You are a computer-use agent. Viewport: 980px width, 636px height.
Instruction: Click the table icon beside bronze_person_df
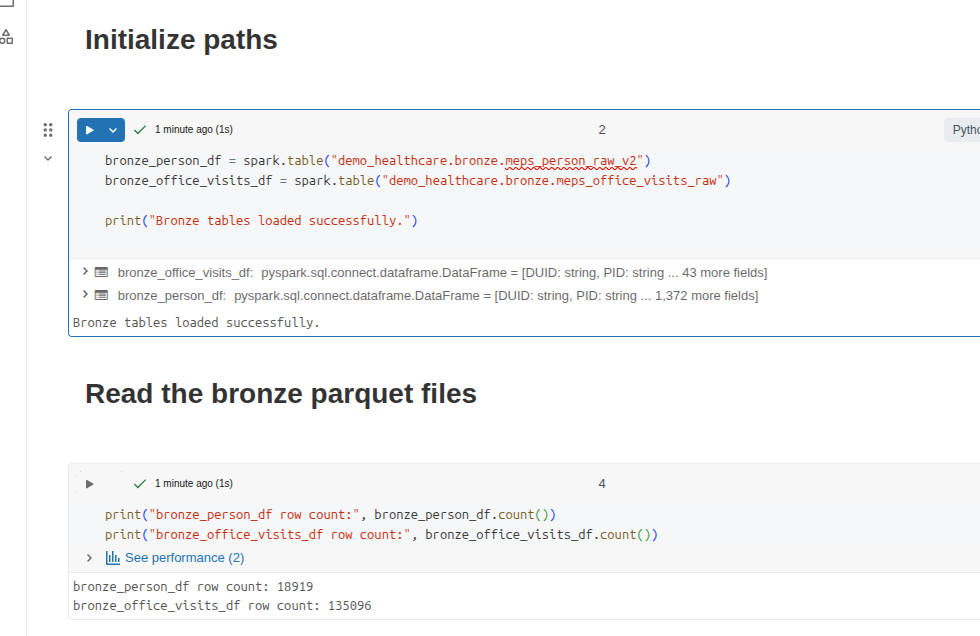click(x=102, y=295)
